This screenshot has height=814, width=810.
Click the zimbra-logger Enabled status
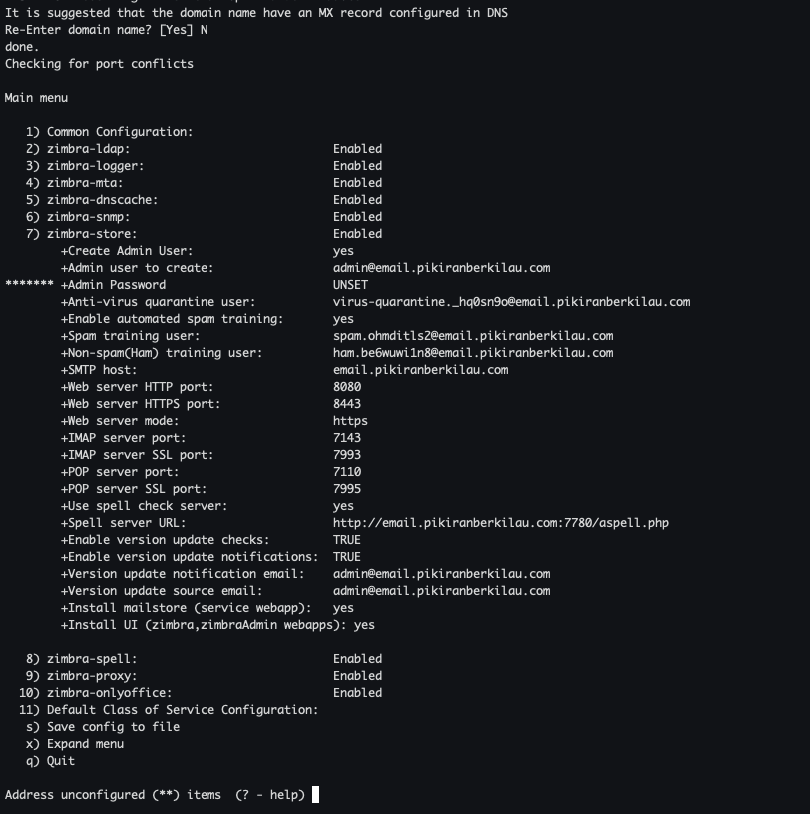(357, 166)
